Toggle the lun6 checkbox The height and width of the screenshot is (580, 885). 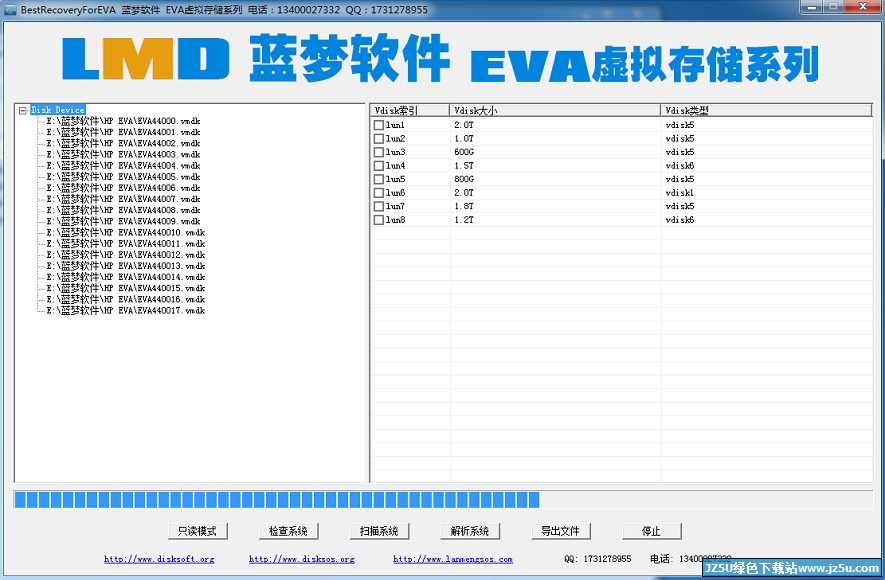click(379, 193)
